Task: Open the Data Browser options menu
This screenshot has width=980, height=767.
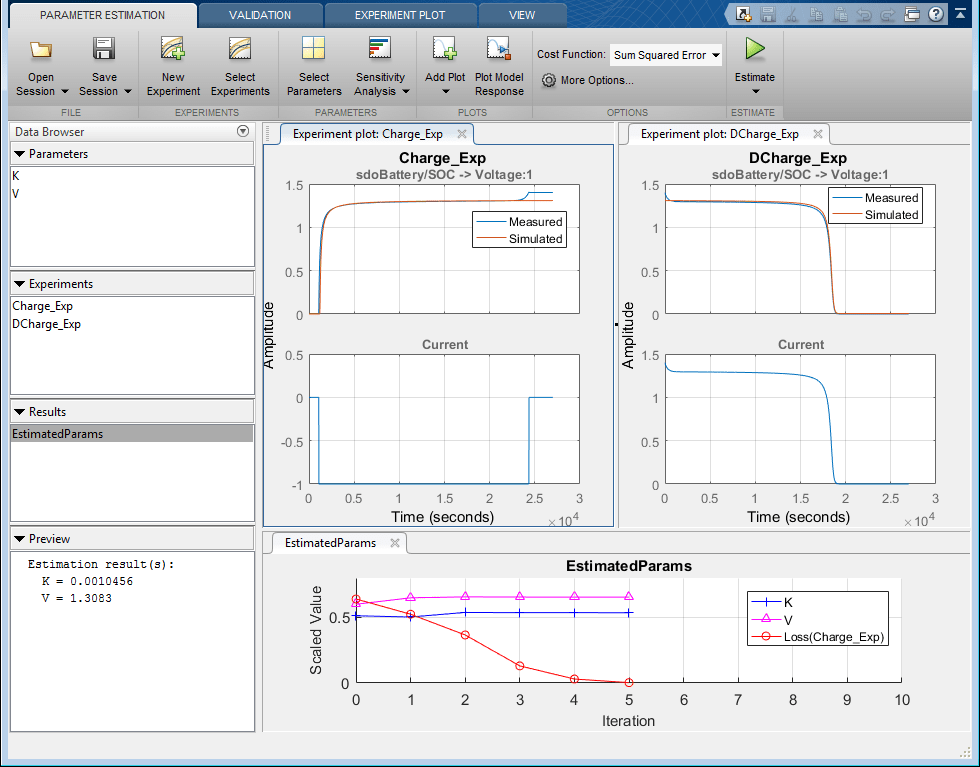Action: pos(242,132)
